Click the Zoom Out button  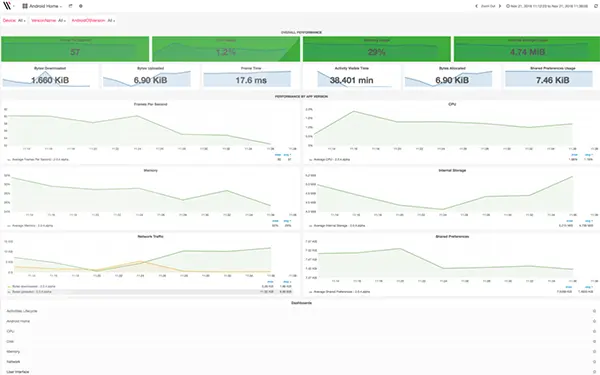pos(488,6)
